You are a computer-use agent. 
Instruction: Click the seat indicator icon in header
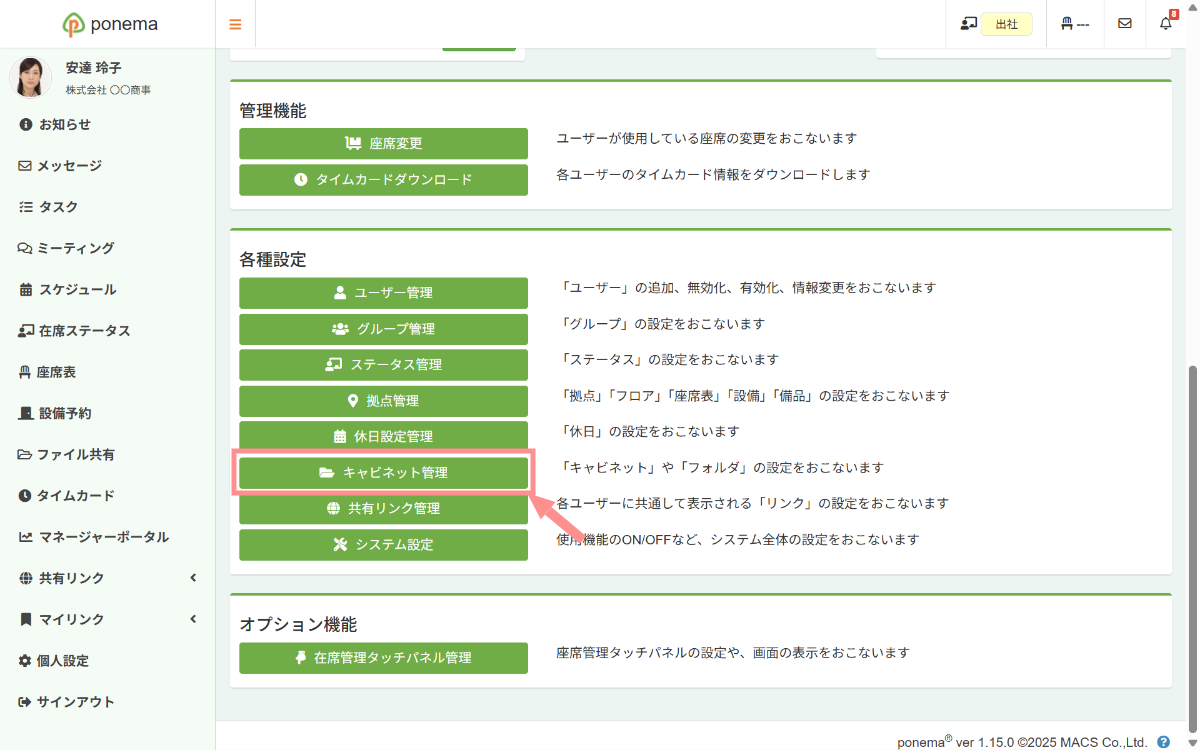[1067, 24]
